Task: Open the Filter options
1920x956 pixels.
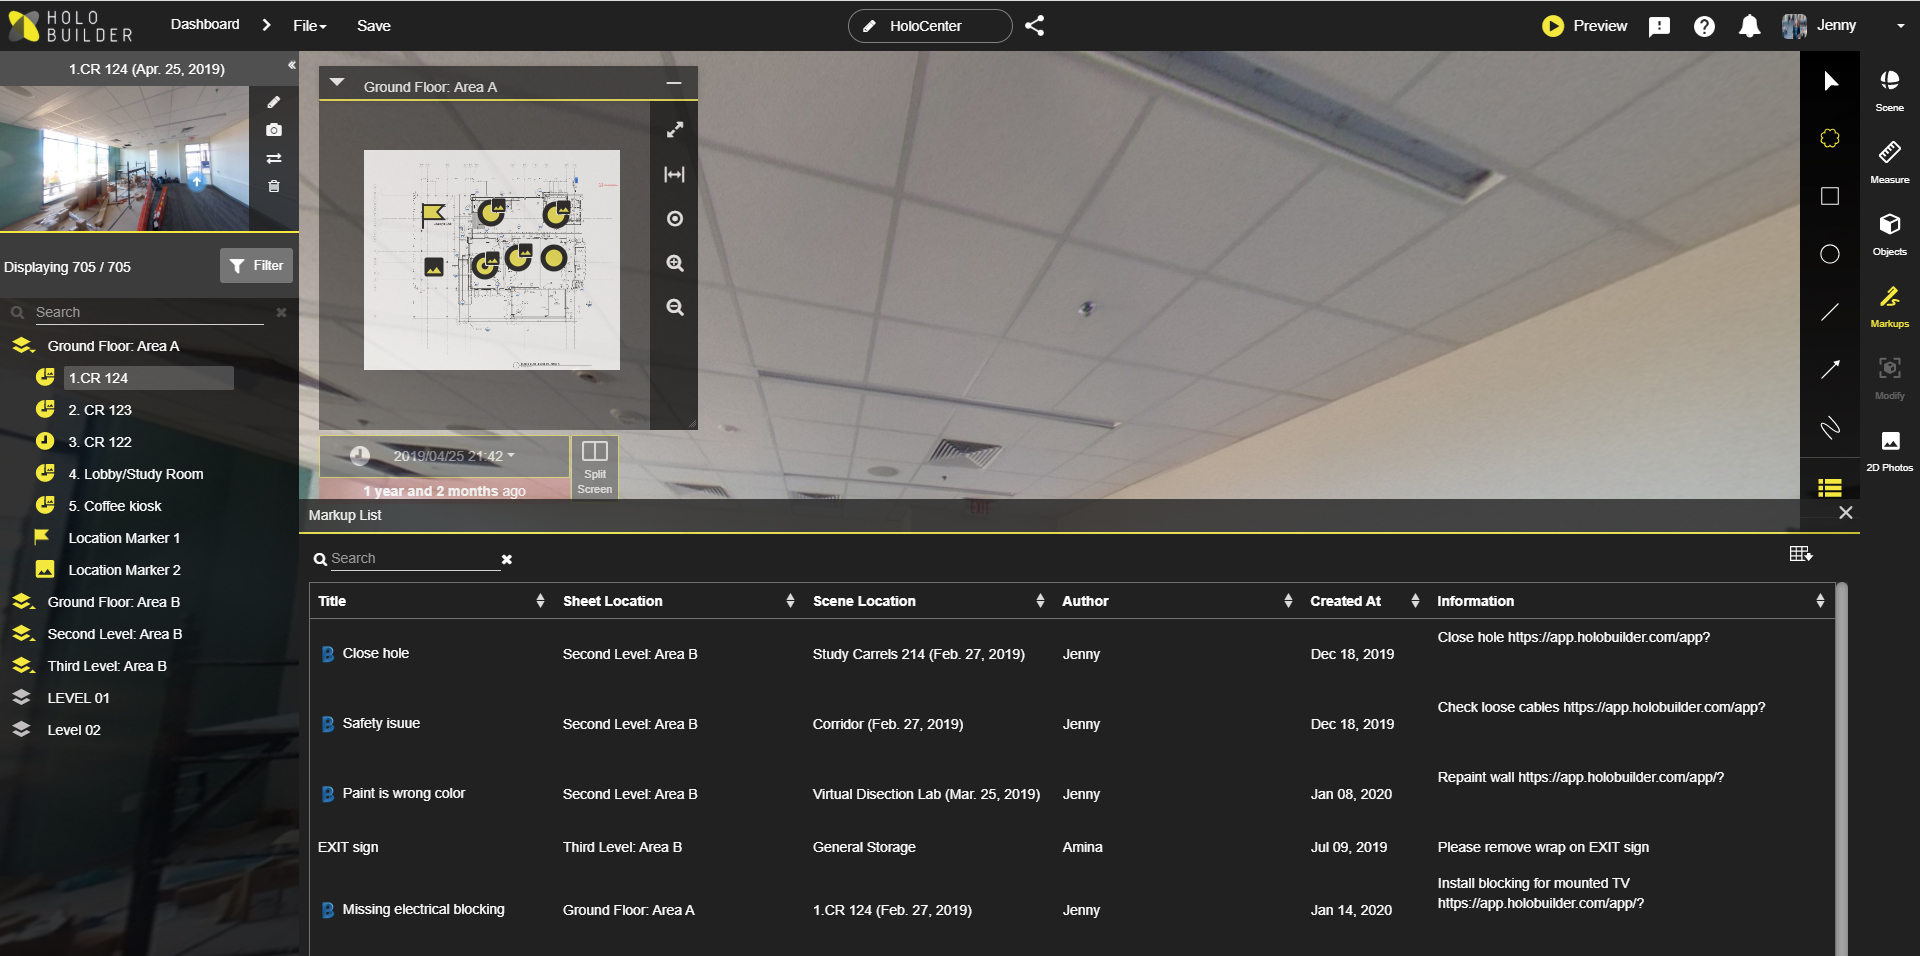Action: 256,266
